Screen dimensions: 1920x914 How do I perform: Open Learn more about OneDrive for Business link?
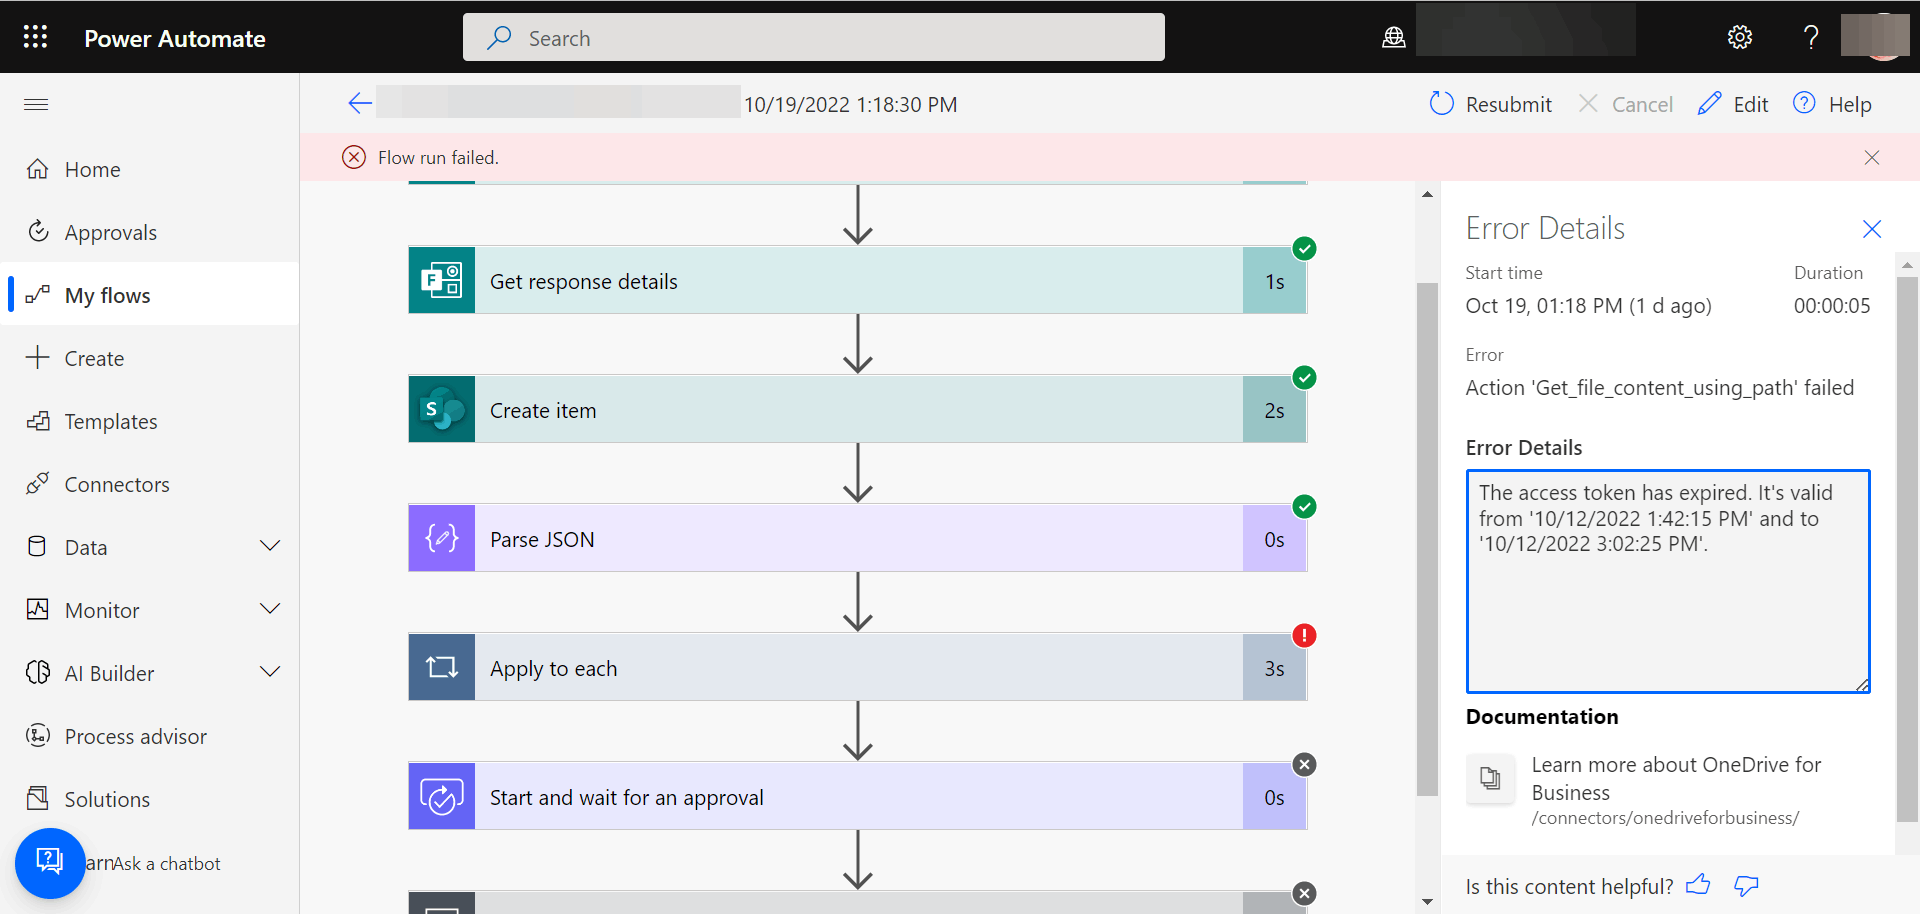click(1676, 778)
